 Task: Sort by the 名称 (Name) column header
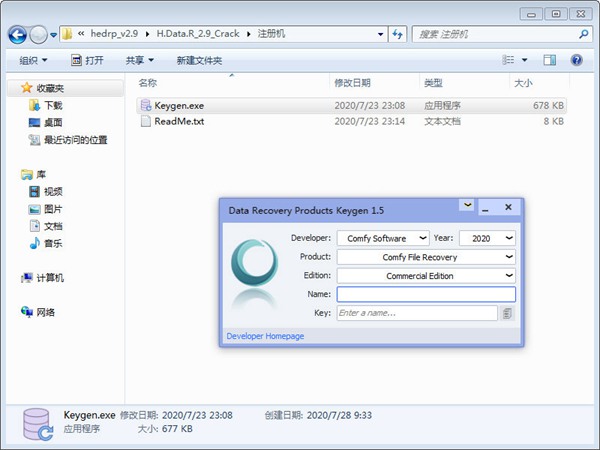[148, 83]
